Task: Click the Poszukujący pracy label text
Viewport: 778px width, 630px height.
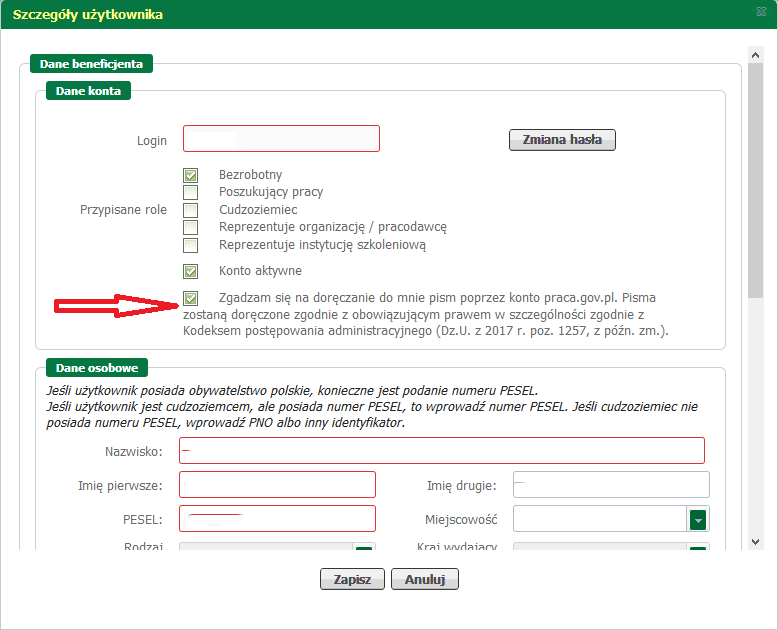Action: (271, 192)
